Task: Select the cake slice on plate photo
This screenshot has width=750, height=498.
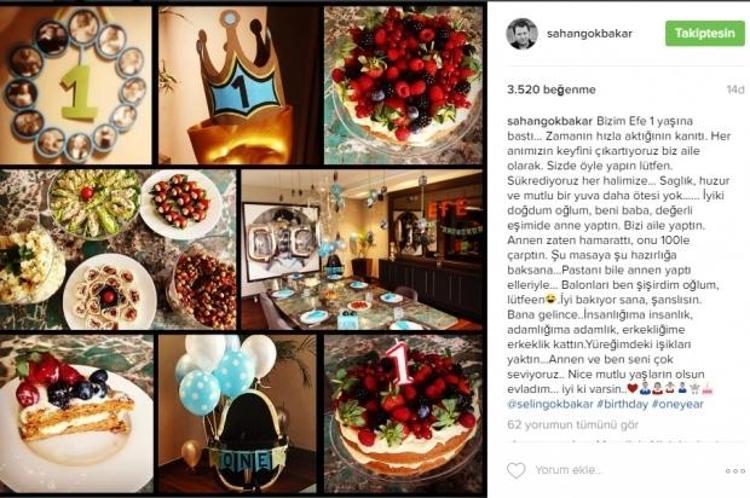Action: (77, 414)
